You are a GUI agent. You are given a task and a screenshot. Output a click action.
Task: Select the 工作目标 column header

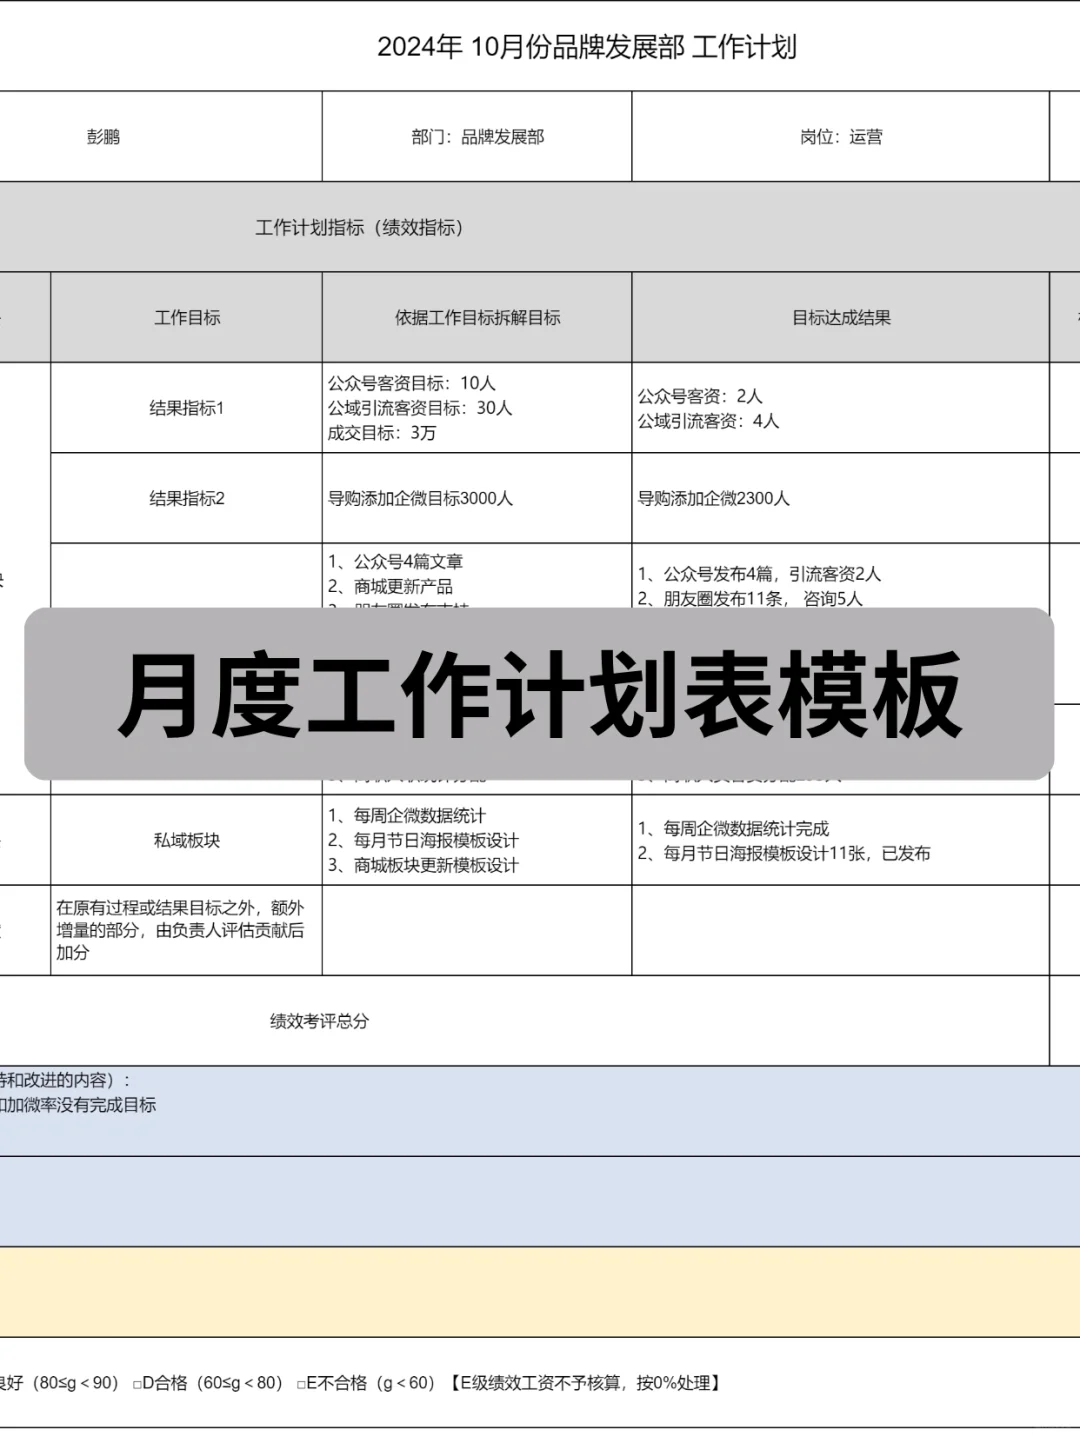point(186,318)
